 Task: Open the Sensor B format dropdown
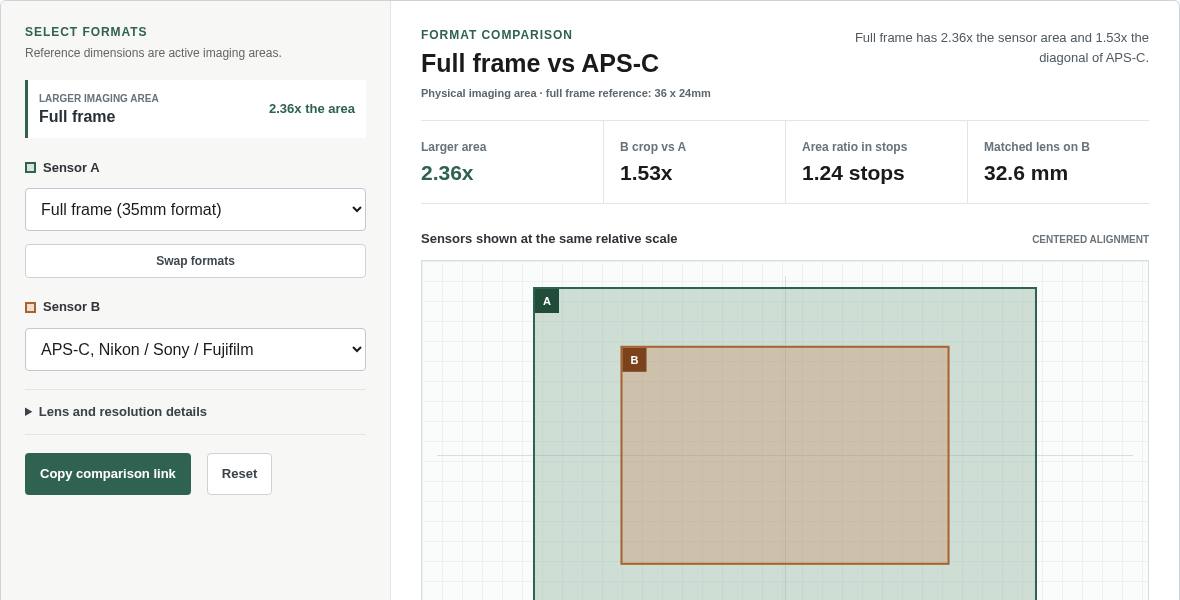pos(195,349)
